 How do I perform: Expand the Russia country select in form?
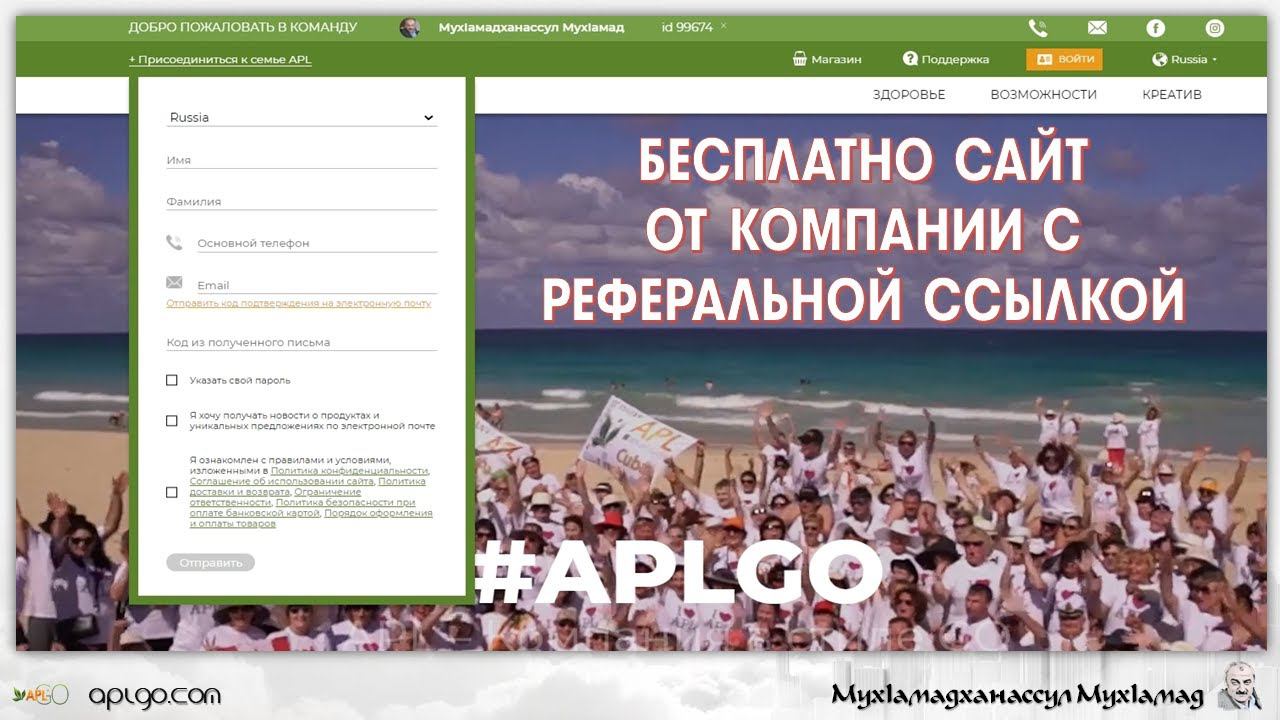click(x=302, y=117)
